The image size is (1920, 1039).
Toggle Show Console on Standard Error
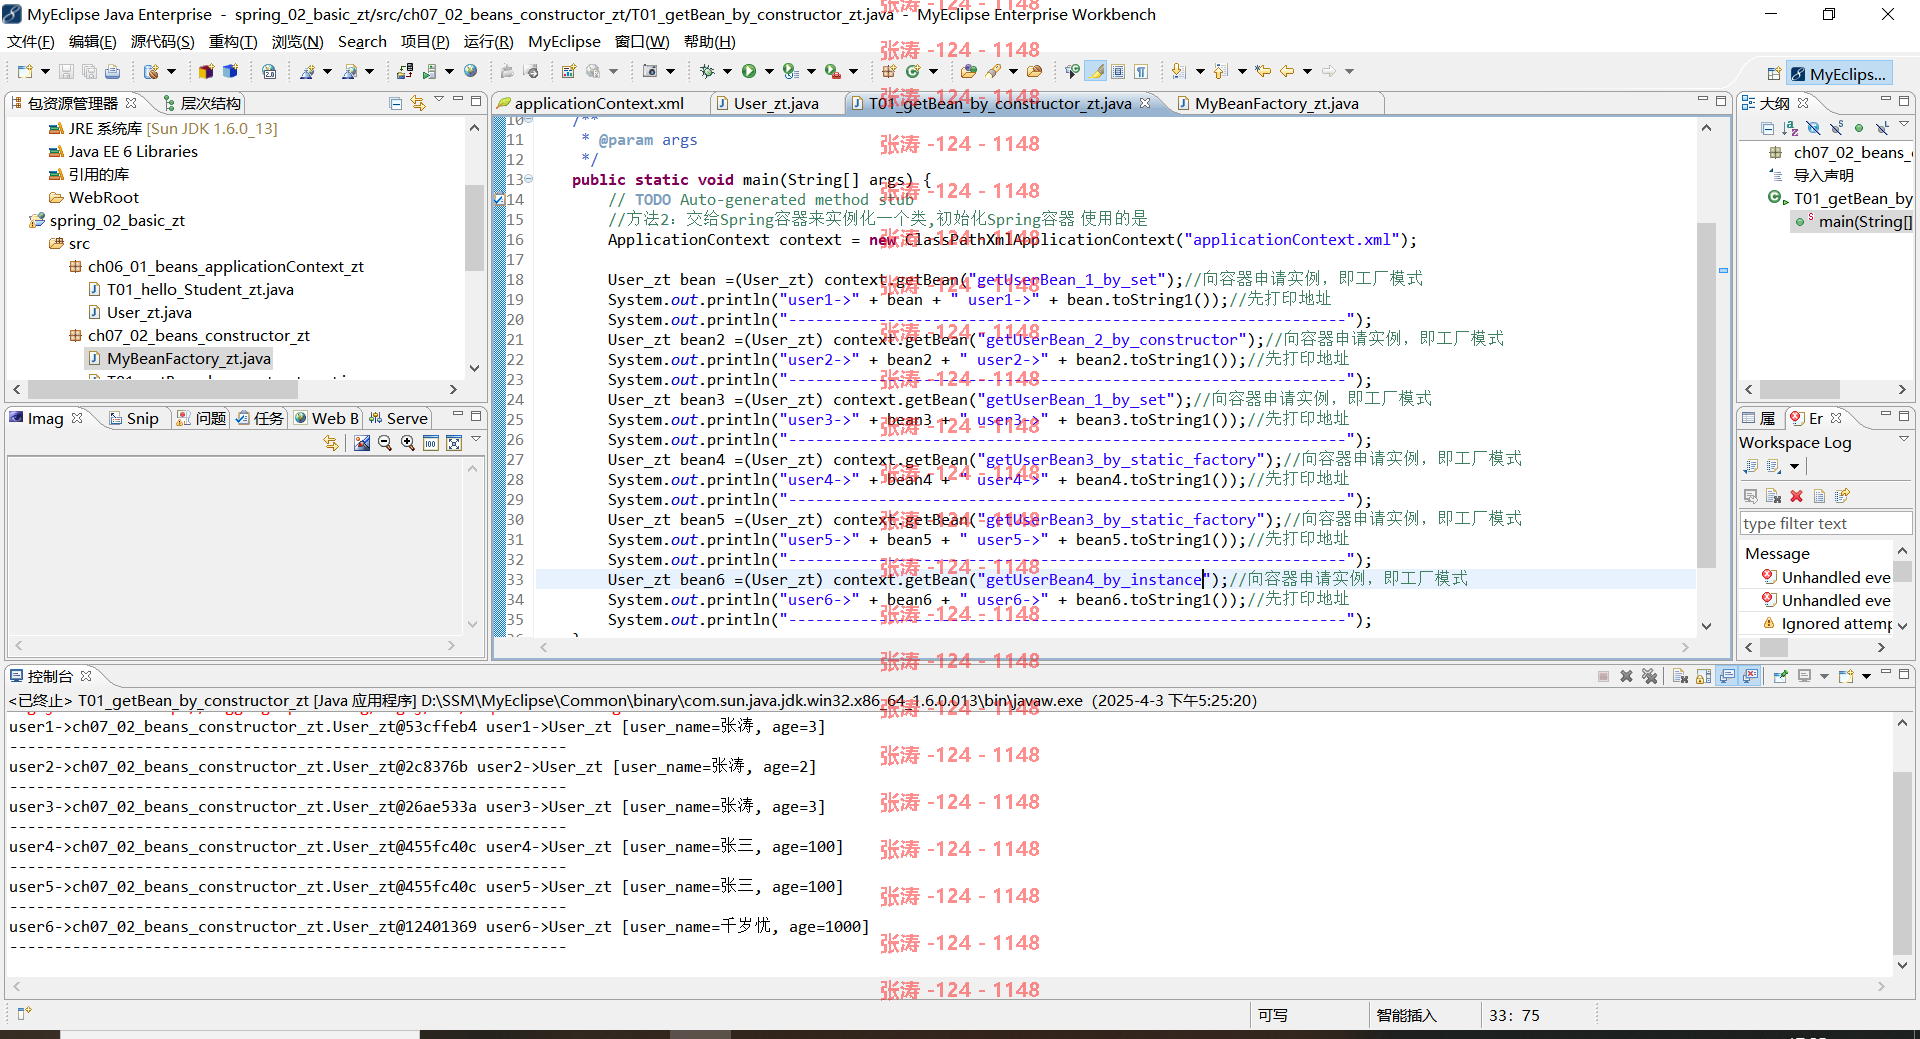pyautogui.click(x=1750, y=676)
